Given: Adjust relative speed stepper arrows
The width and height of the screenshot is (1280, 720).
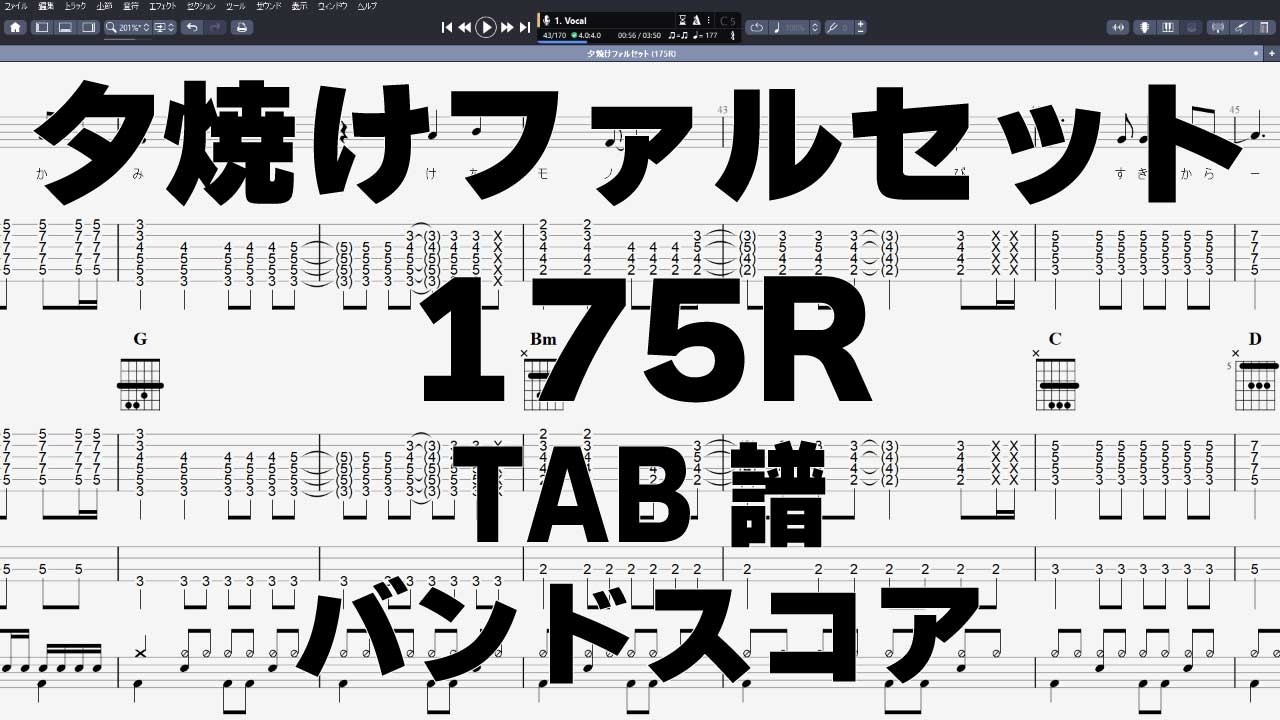Looking at the screenshot, I should [815, 27].
